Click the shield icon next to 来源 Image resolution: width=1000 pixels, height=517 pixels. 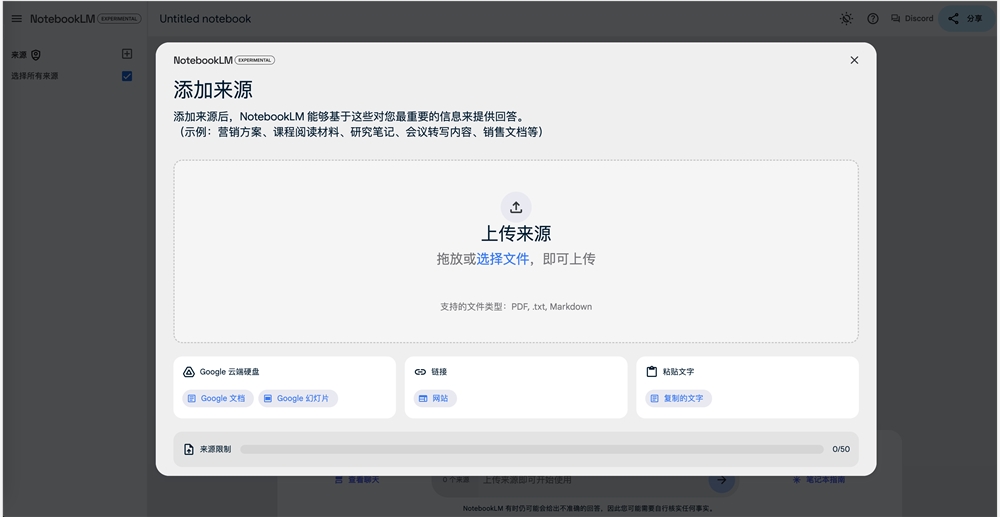(x=36, y=55)
